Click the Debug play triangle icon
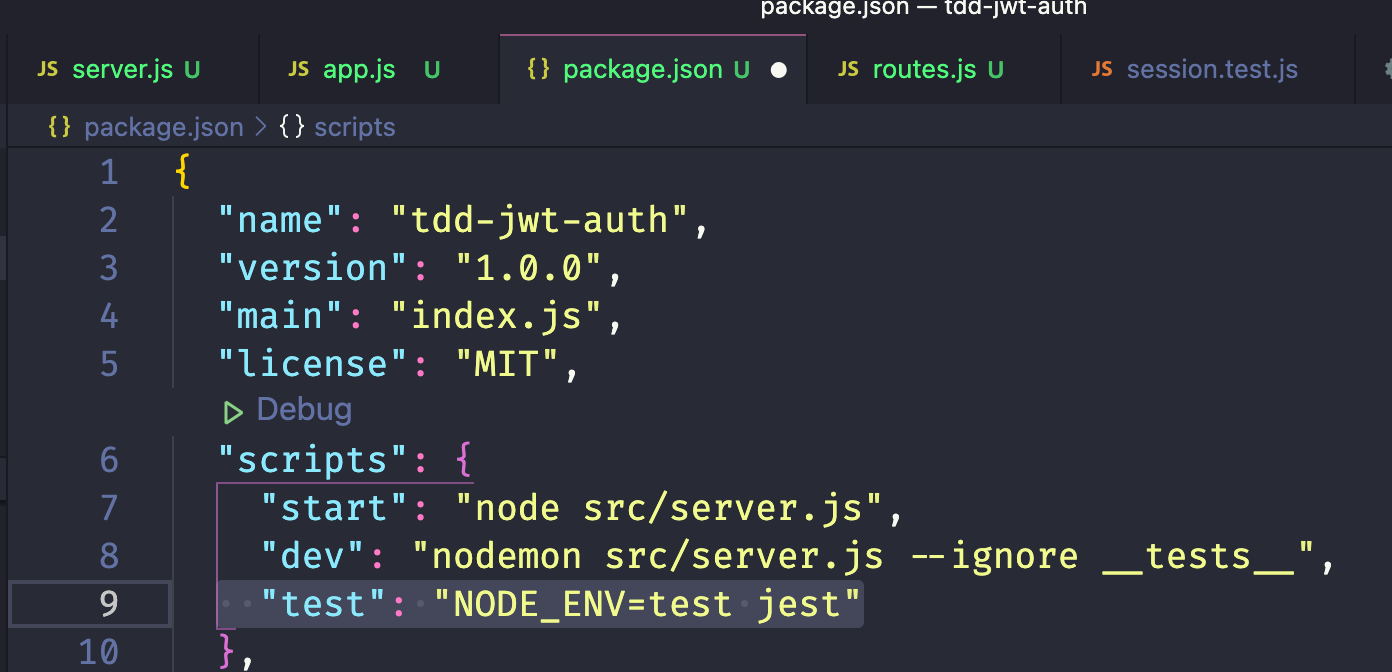Image resolution: width=1392 pixels, height=672 pixels. pos(234,411)
